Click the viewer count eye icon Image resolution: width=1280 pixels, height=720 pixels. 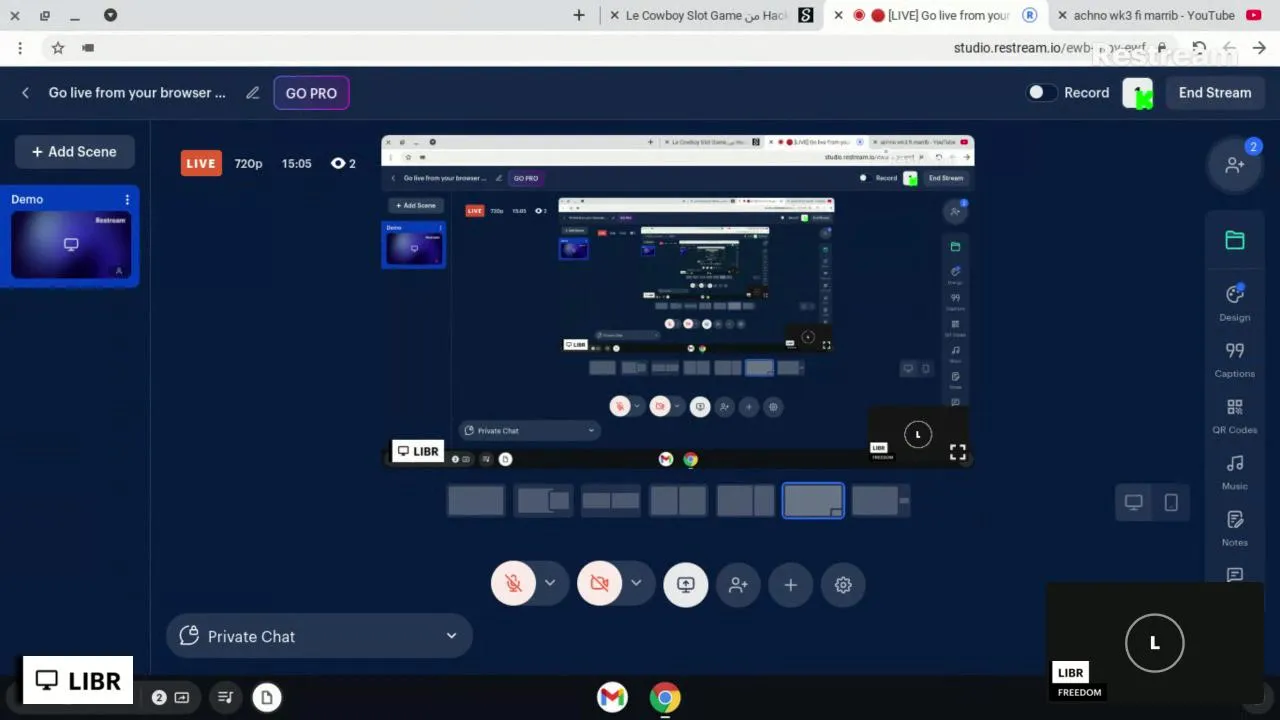tap(338, 163)
